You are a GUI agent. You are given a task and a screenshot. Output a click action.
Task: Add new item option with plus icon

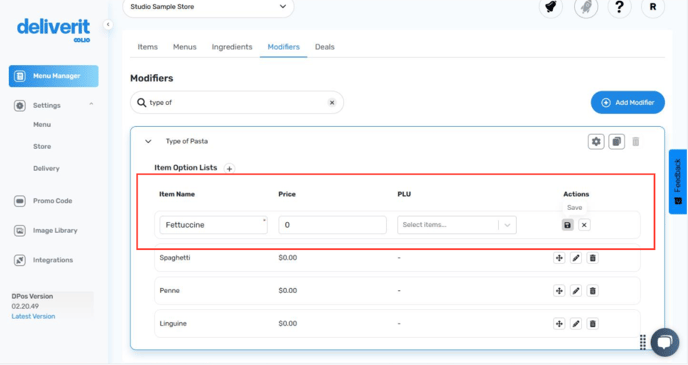(229, 168)
